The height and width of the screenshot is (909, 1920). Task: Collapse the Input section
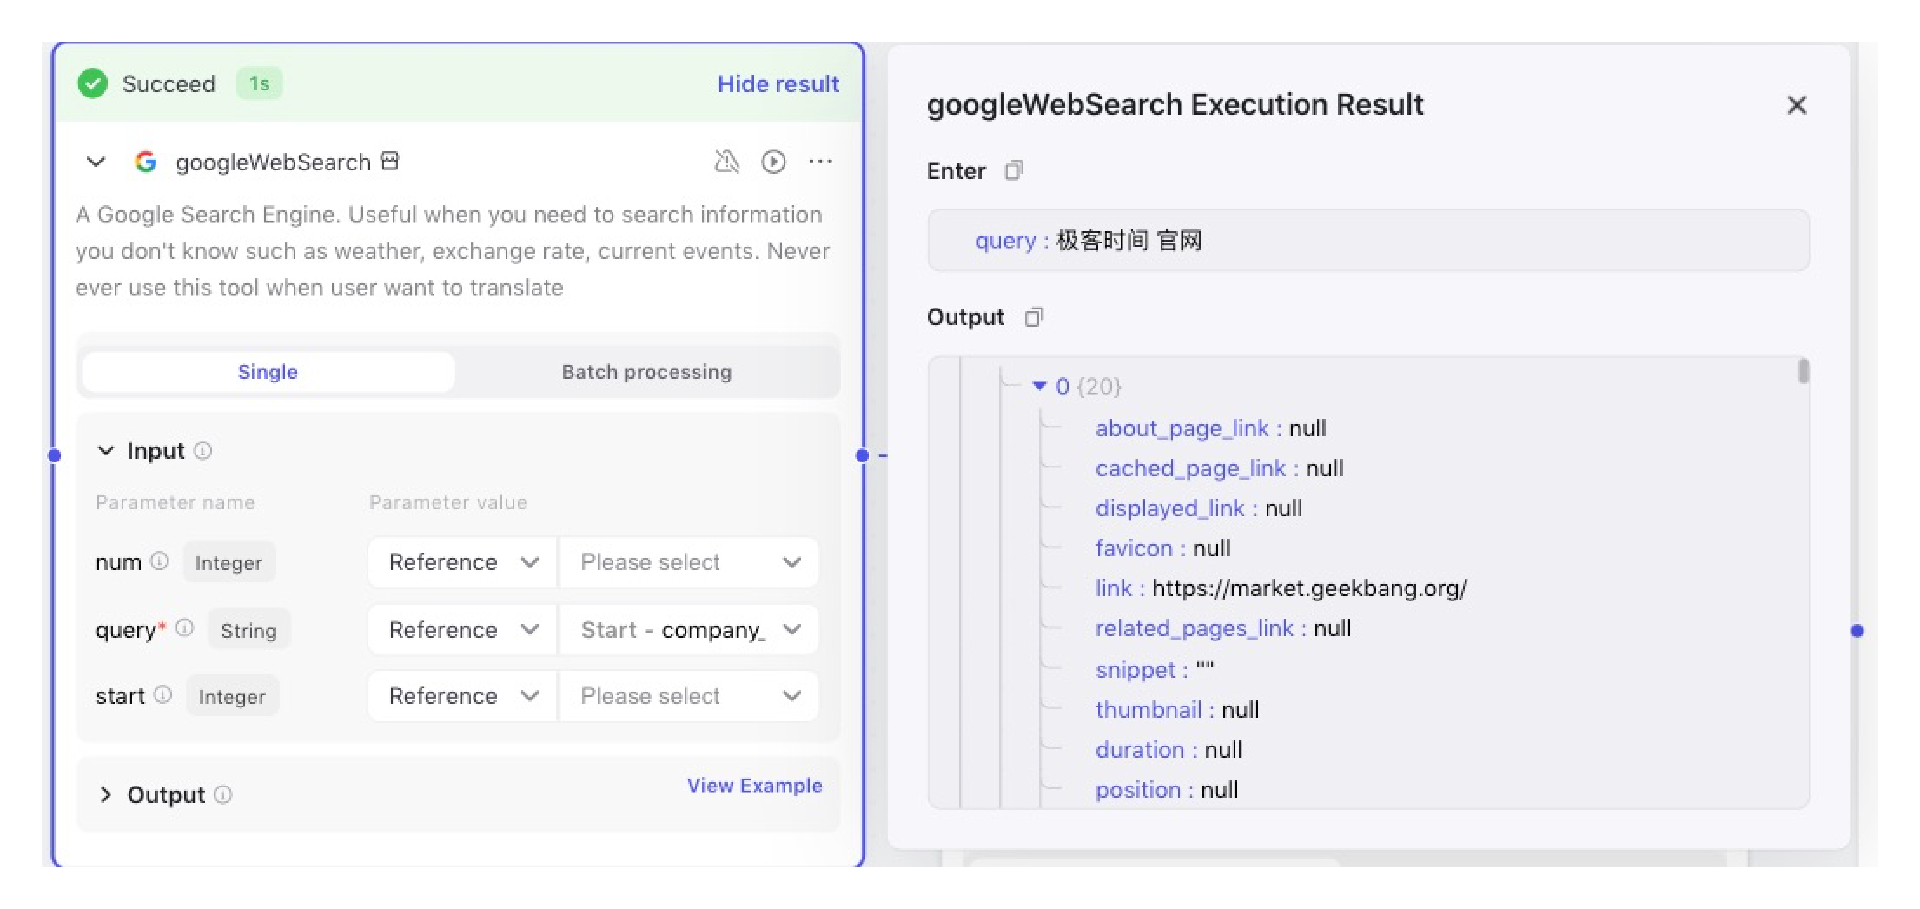pyautogui.click(x=106, y=451)
